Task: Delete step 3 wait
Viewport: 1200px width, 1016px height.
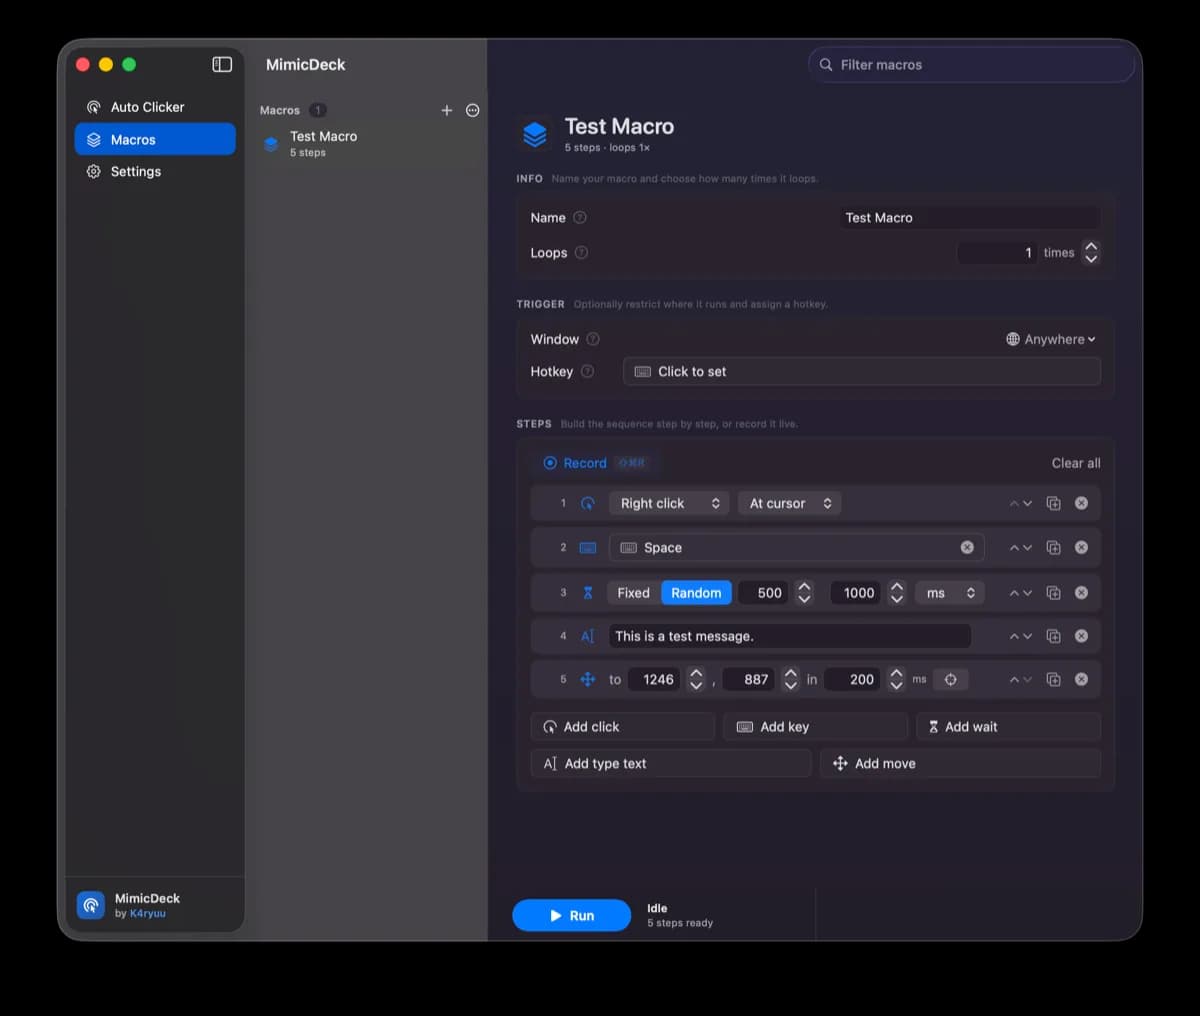Action: pyautogui.click(x=1081, y=592)
